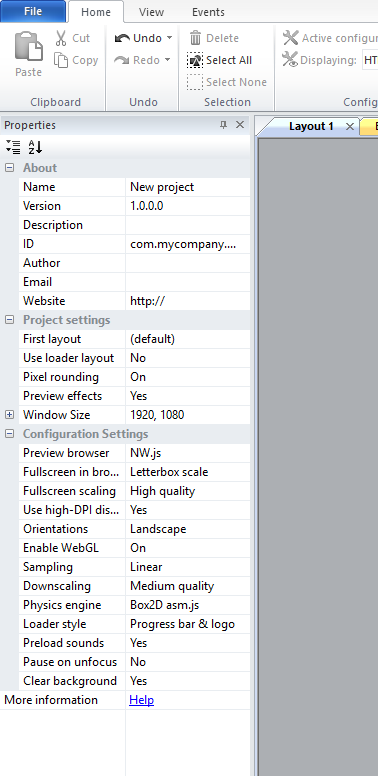Viewport: 378px width, 776px height.
Task: Change Preview browser value NW.js
Action: tap(188, 453)
